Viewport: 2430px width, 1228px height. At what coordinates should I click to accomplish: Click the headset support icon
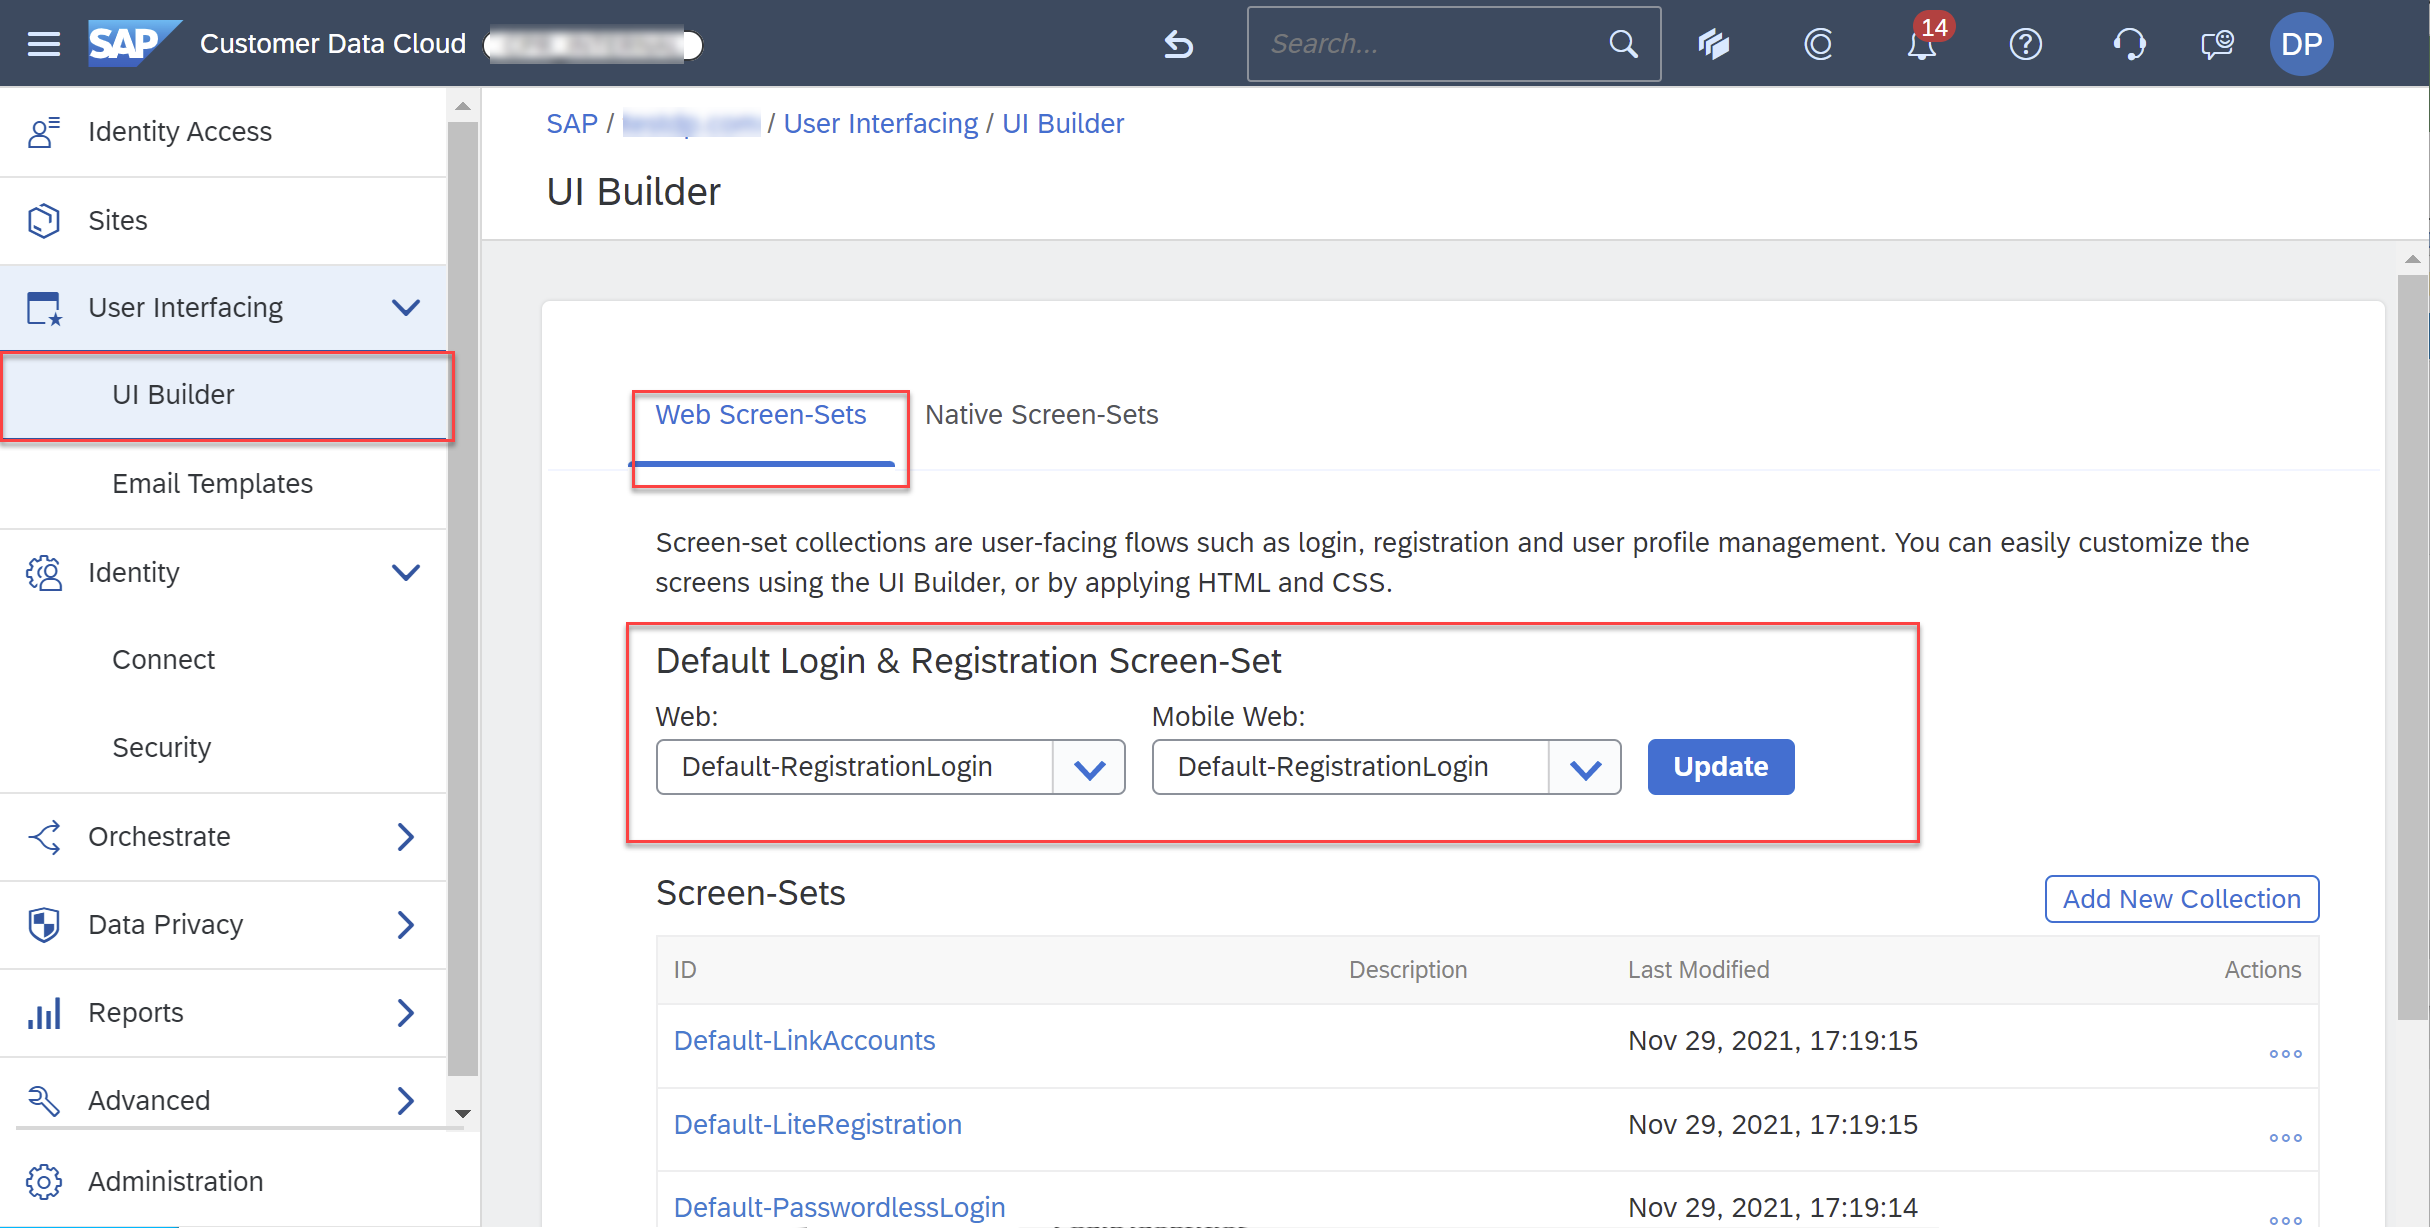(x=2129, y=44)
